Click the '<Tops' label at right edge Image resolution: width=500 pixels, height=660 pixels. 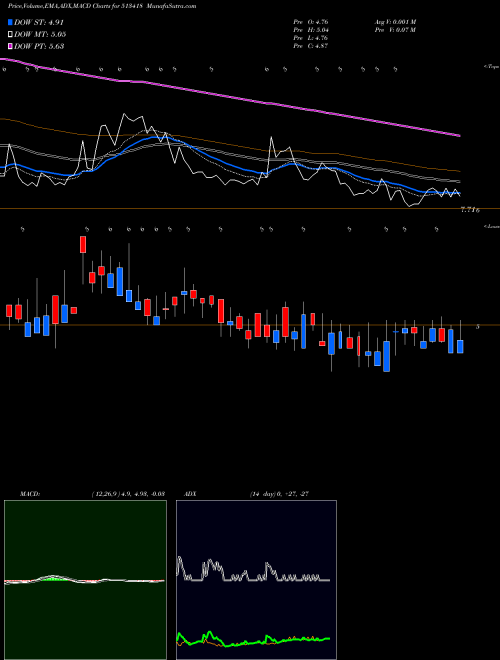pos(491,67)
